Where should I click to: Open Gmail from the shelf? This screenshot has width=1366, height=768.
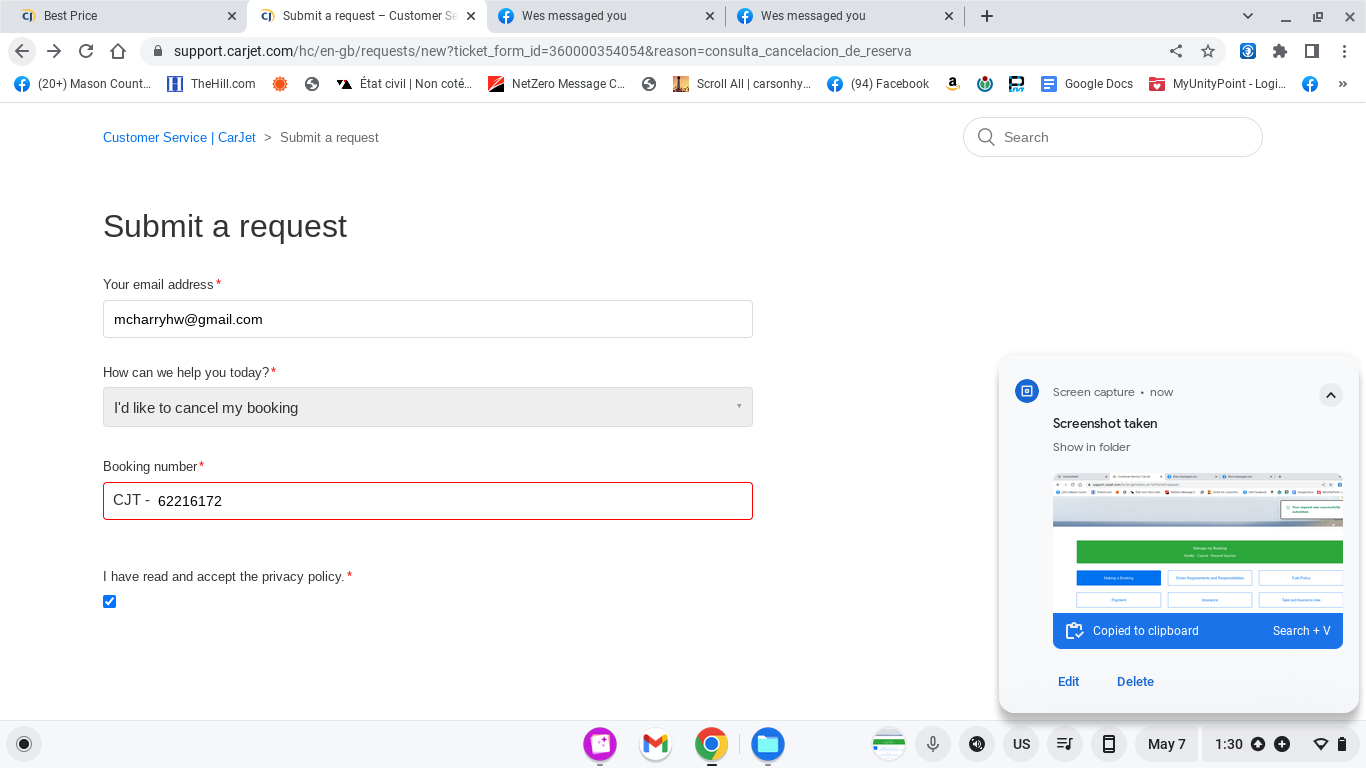pyautogui.click(x=655, y=744)
